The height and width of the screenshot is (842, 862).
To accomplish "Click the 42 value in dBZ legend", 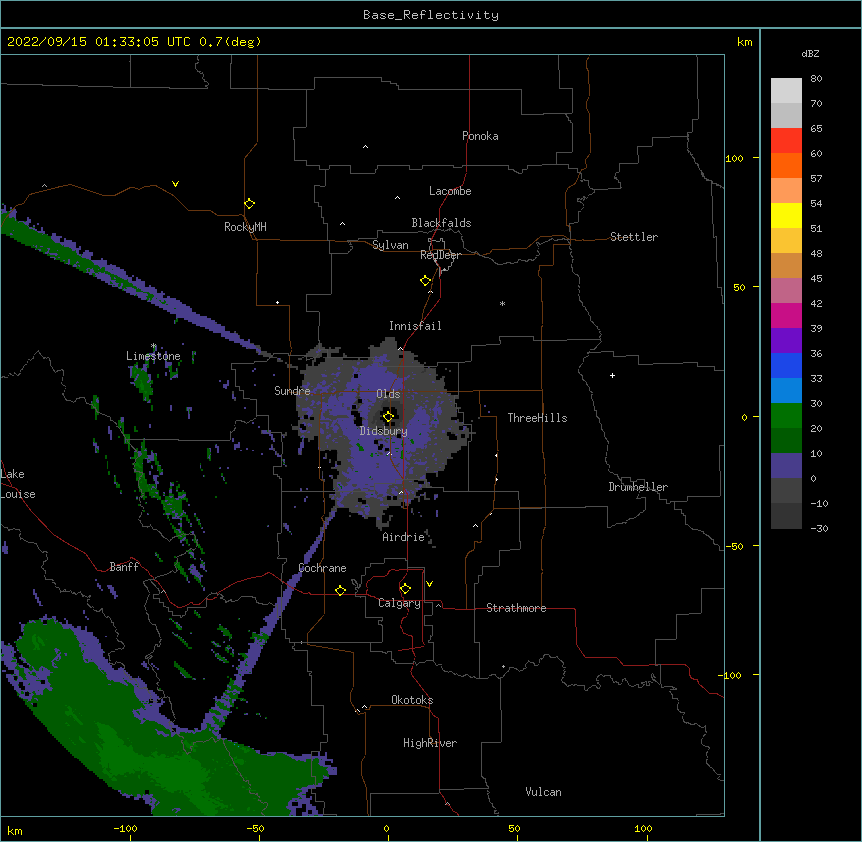I will pos(816,303).
